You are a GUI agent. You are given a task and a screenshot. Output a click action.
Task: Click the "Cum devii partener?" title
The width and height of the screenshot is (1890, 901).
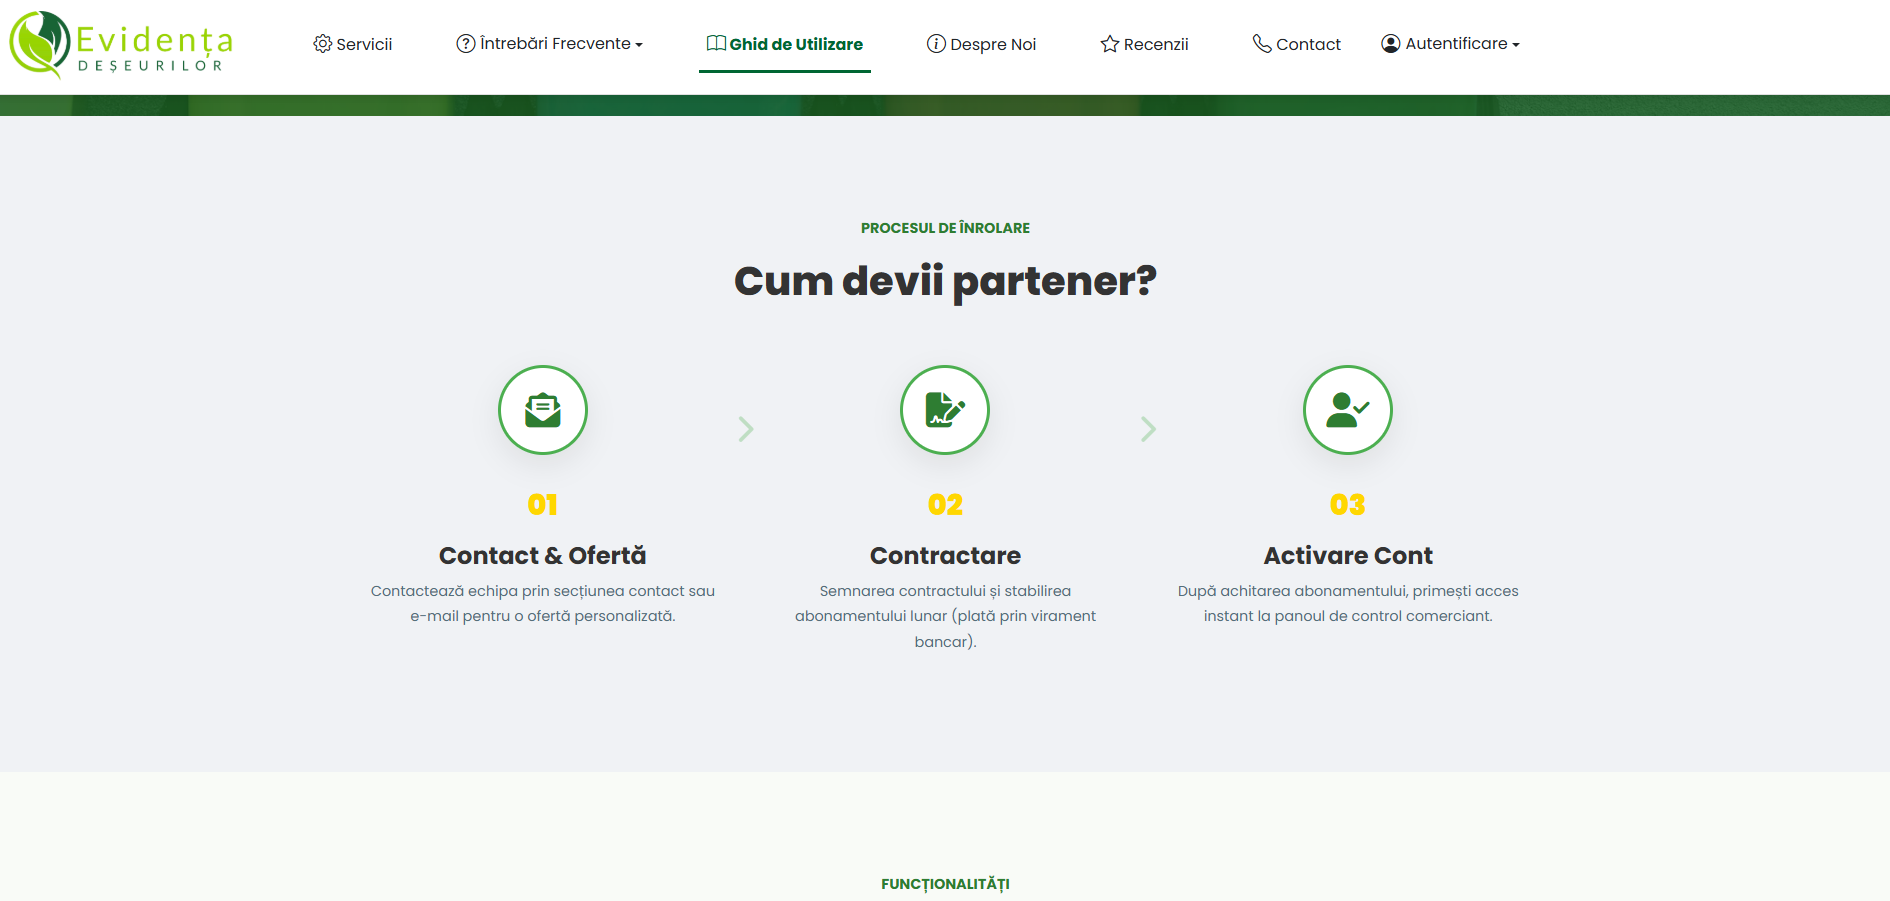pos(945,281)
